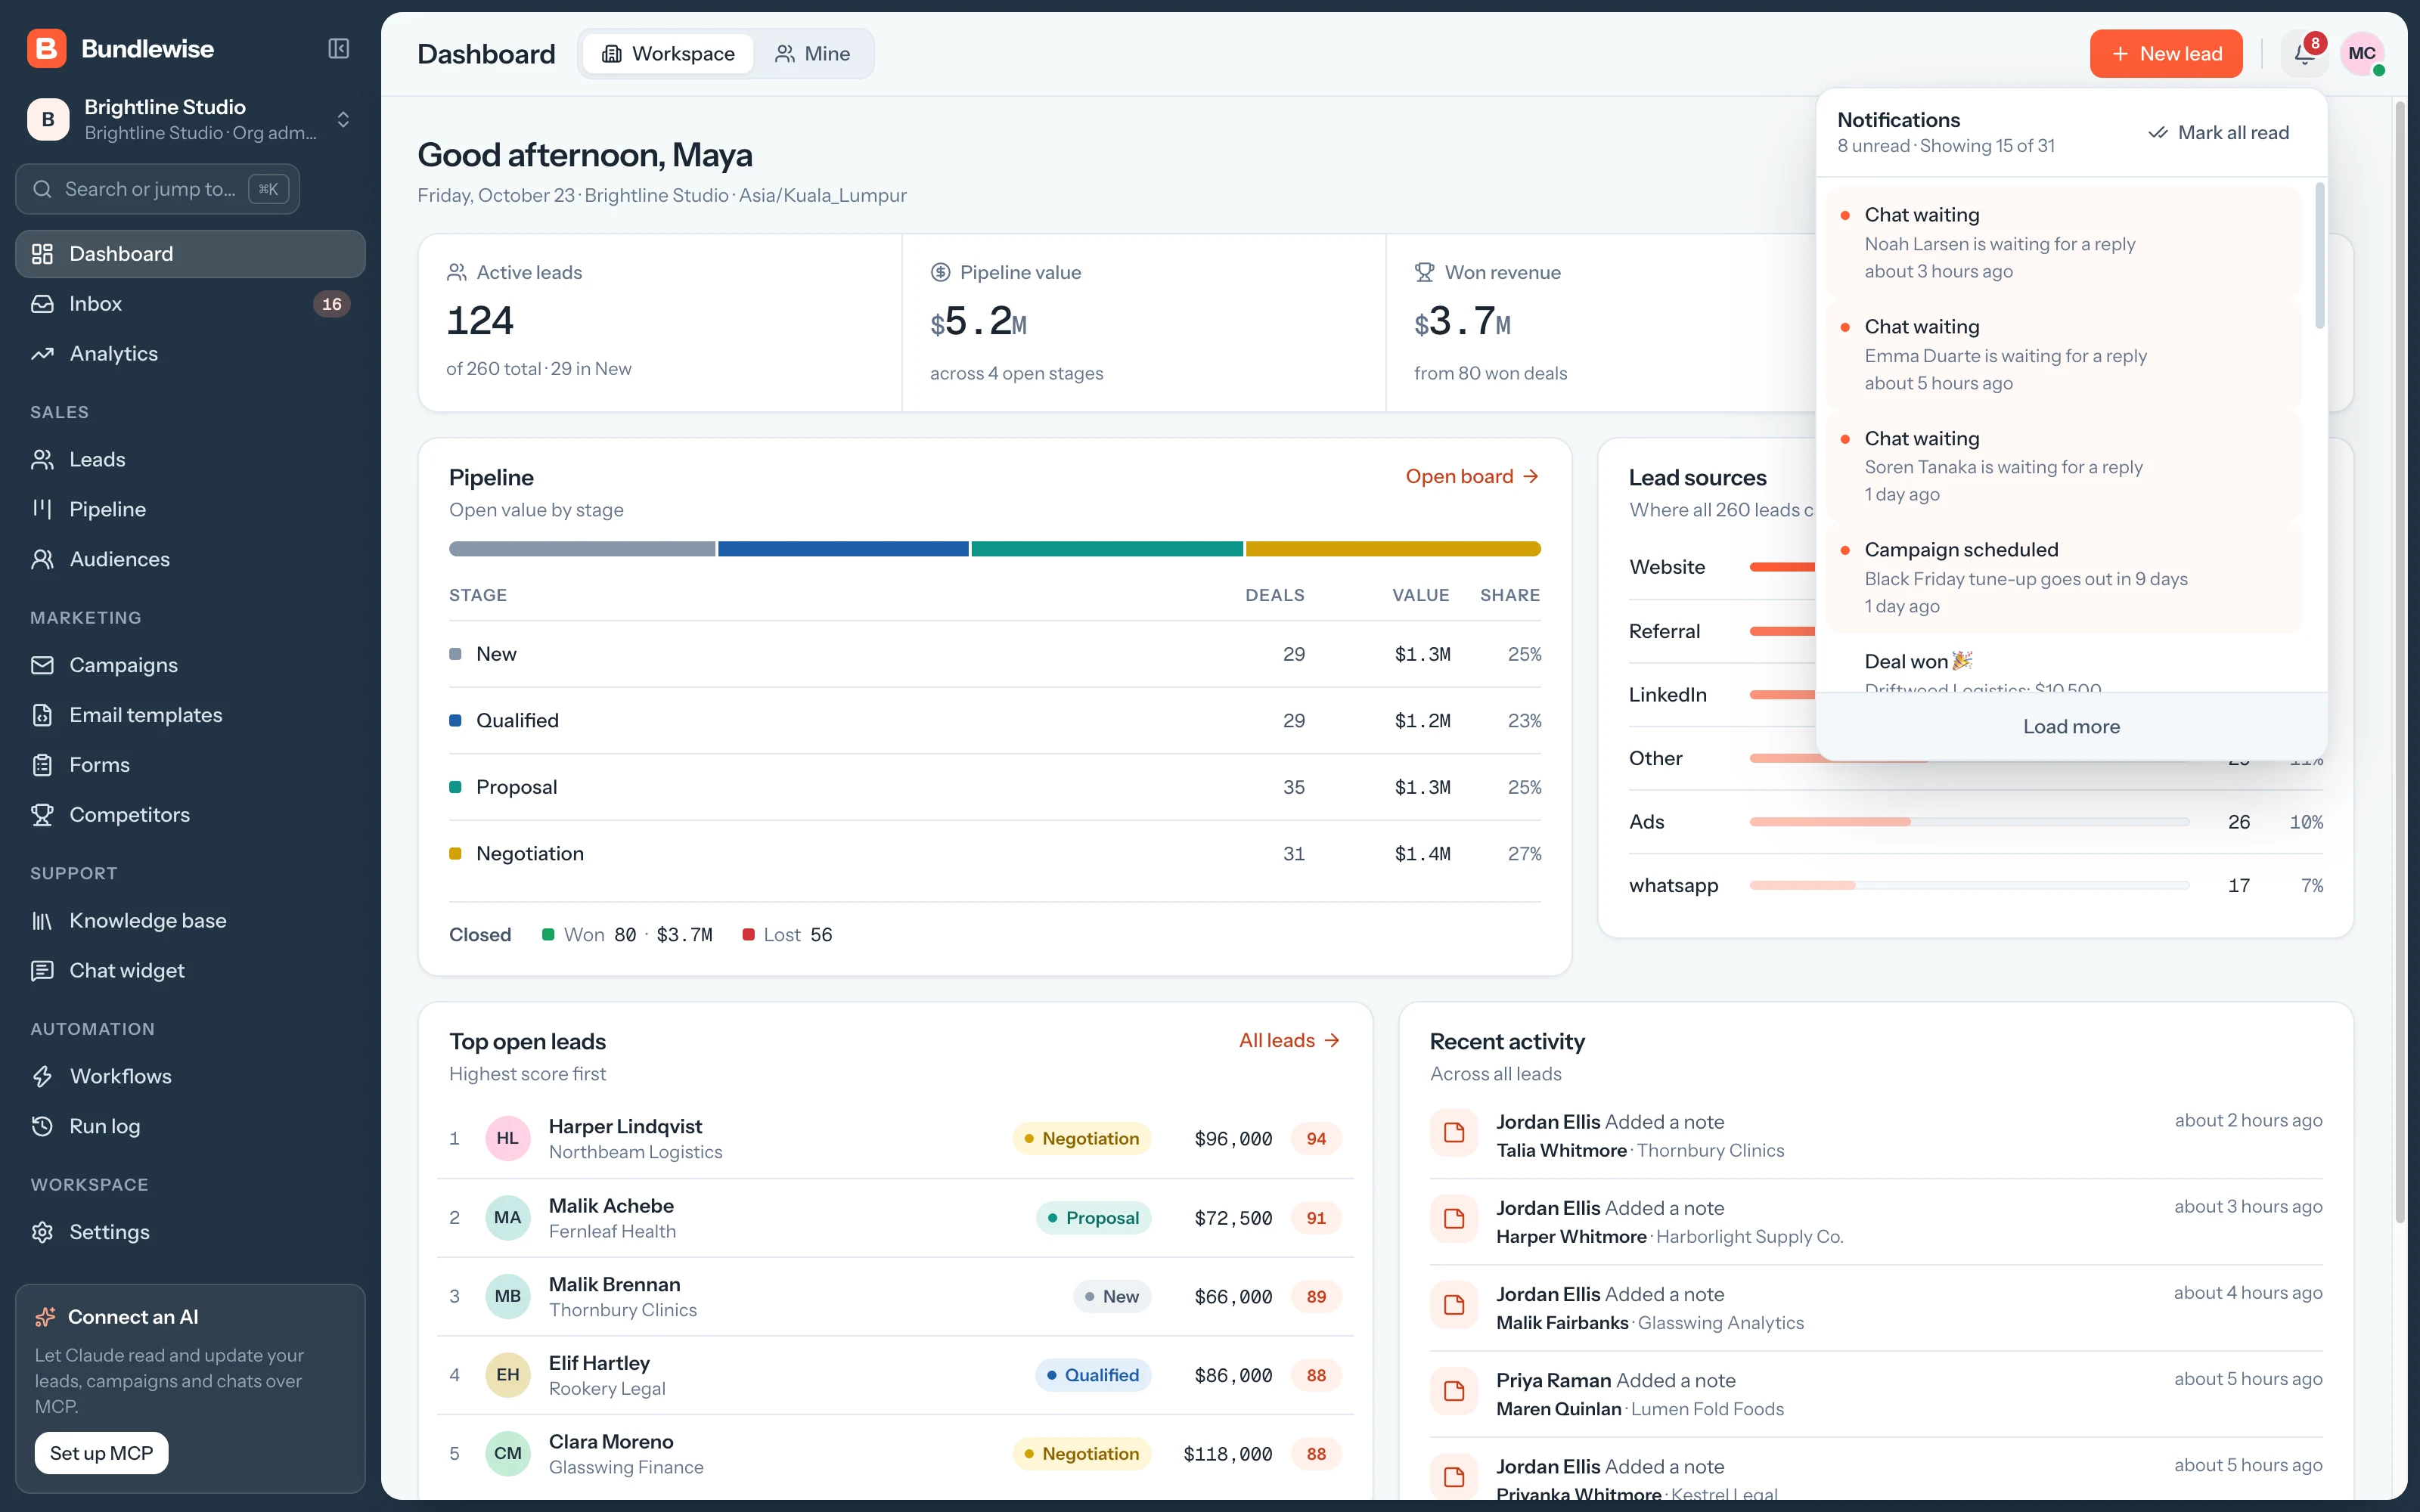The image size is (2420, 1512).
Task: Open the Pipeline sidebar item
Action: [190, 510]
